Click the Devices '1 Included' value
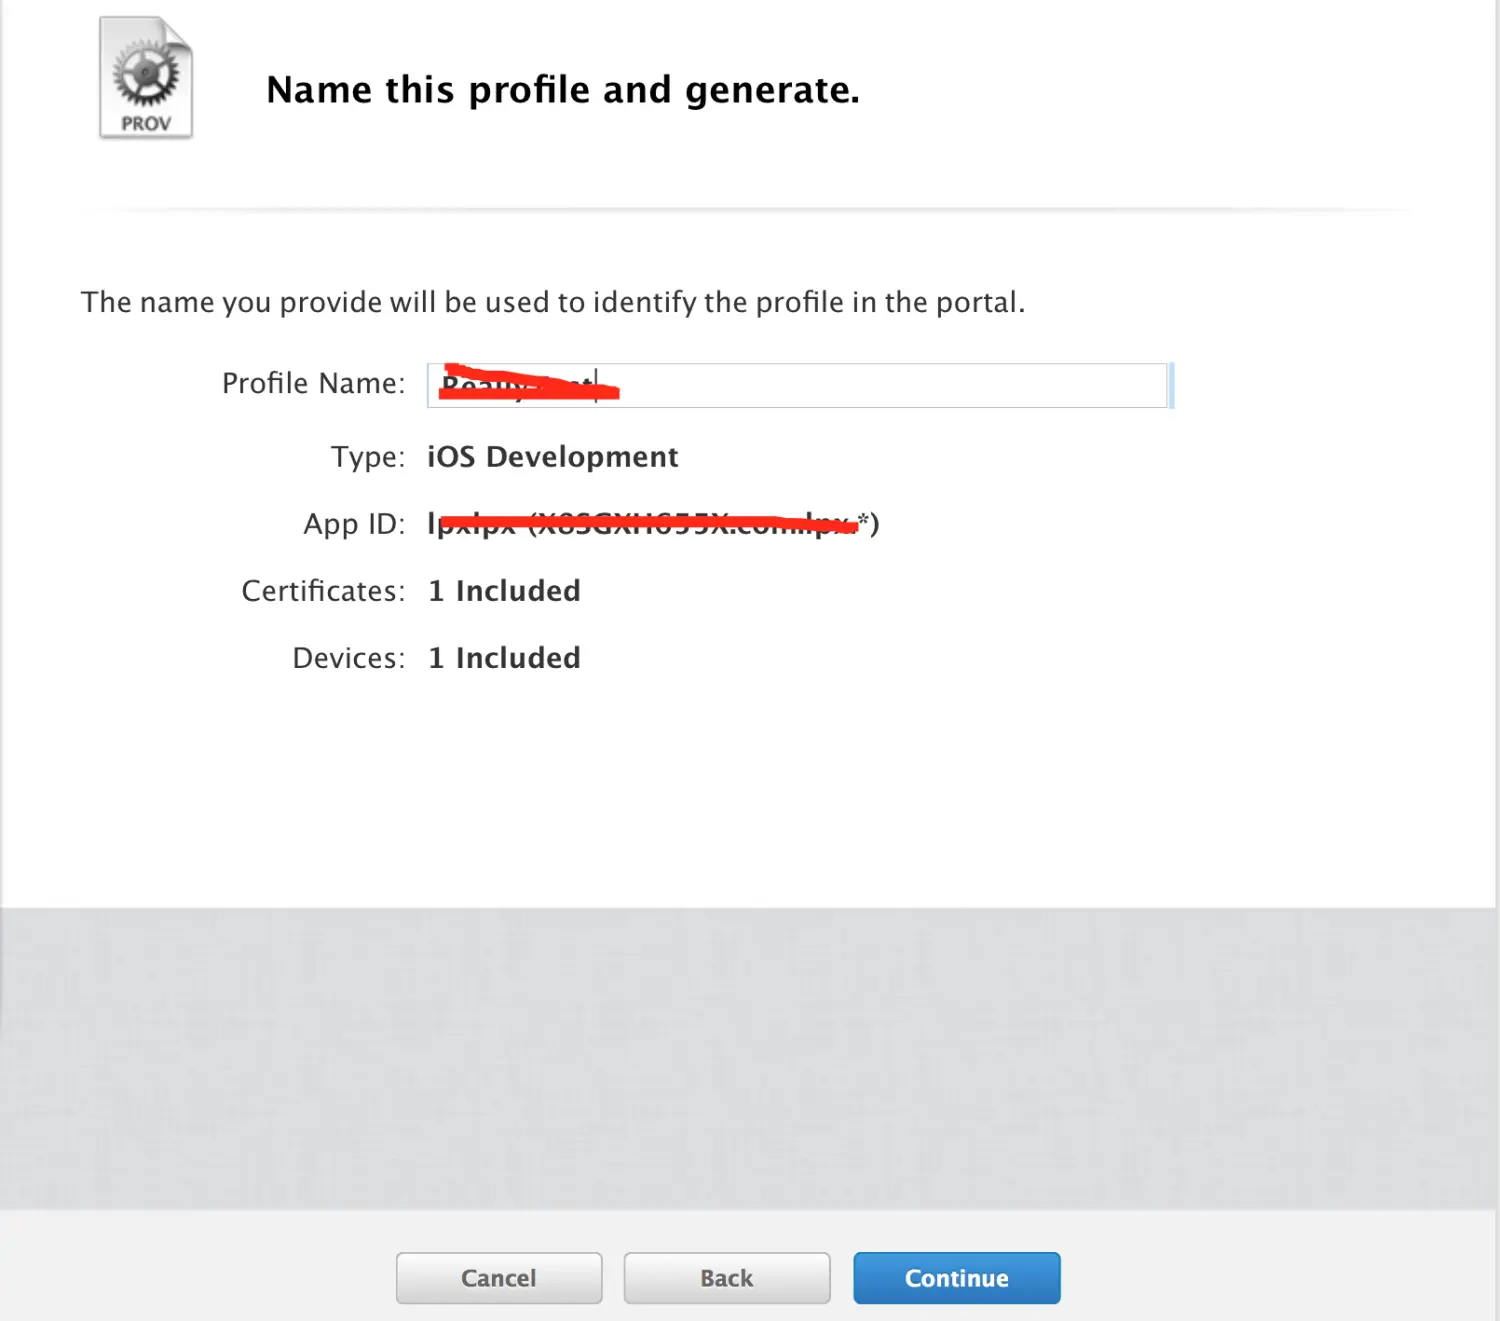Screen dimensions: 1500x1321 504,658
